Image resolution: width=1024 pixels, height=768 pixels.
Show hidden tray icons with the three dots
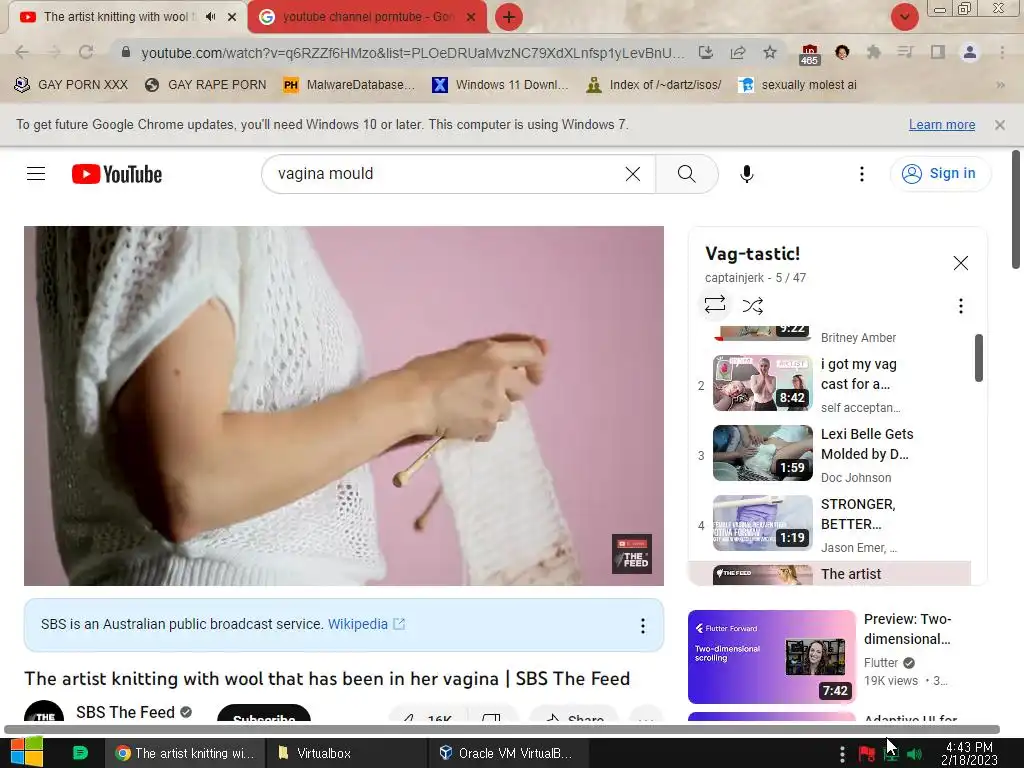coord(842,754)
